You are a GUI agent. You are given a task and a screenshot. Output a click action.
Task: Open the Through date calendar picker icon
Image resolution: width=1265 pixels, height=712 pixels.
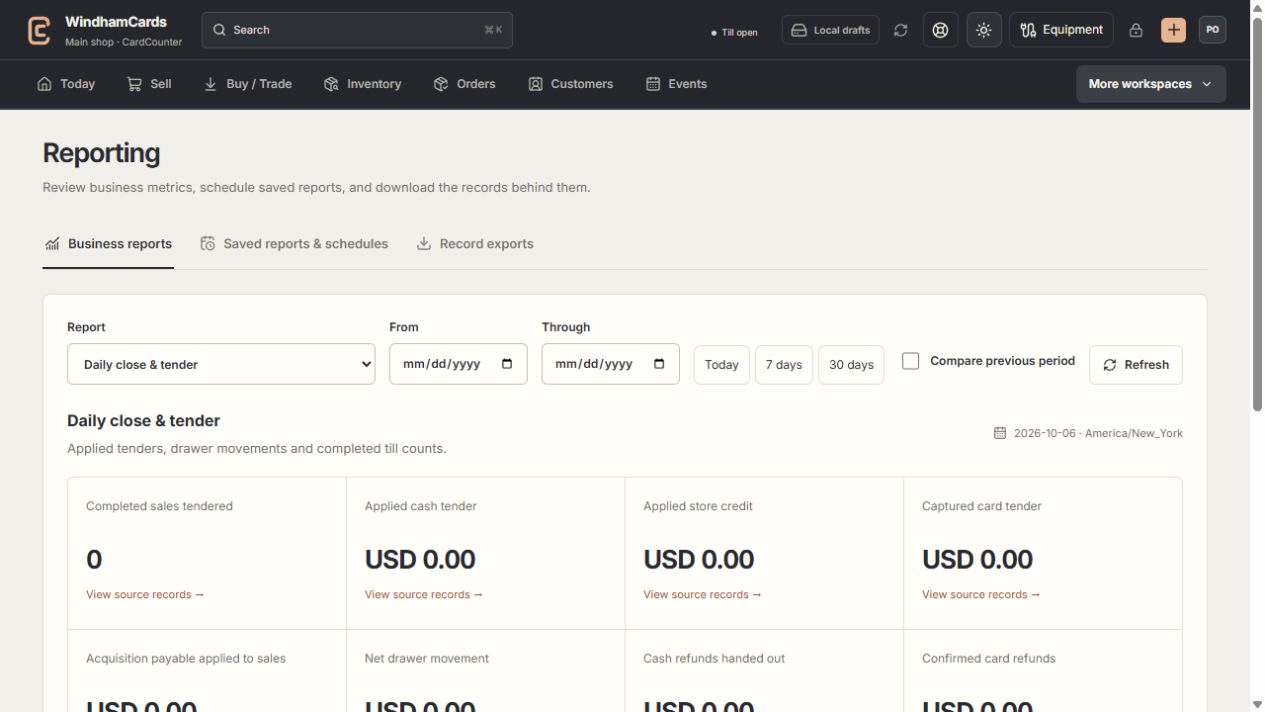(659, 364)
